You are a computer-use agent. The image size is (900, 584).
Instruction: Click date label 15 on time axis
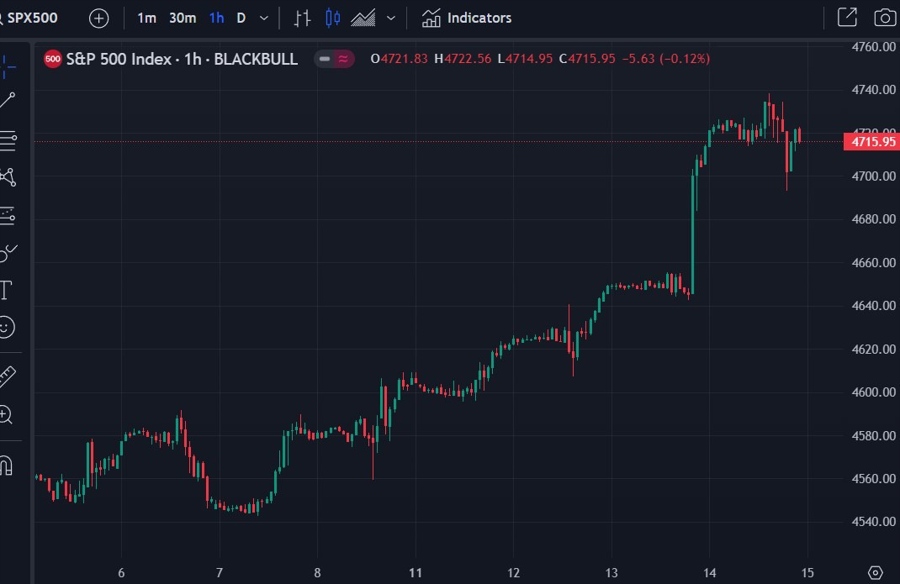pos(808,573)
